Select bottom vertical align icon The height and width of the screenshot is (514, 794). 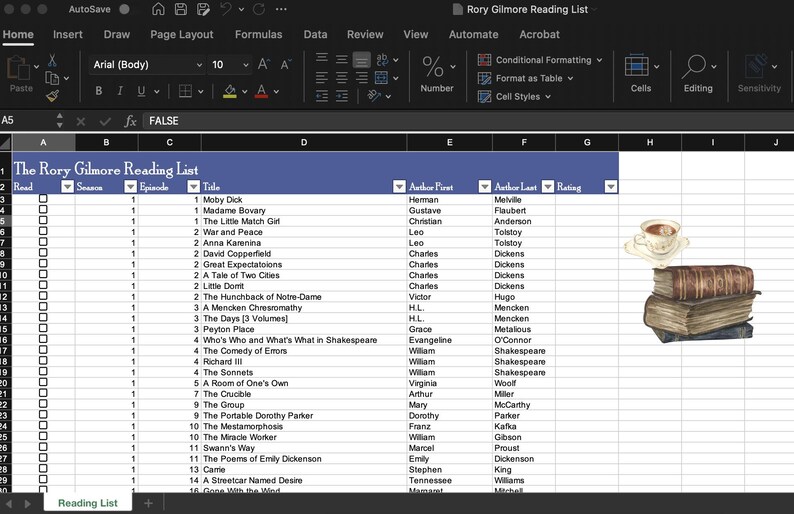(362, 60)
